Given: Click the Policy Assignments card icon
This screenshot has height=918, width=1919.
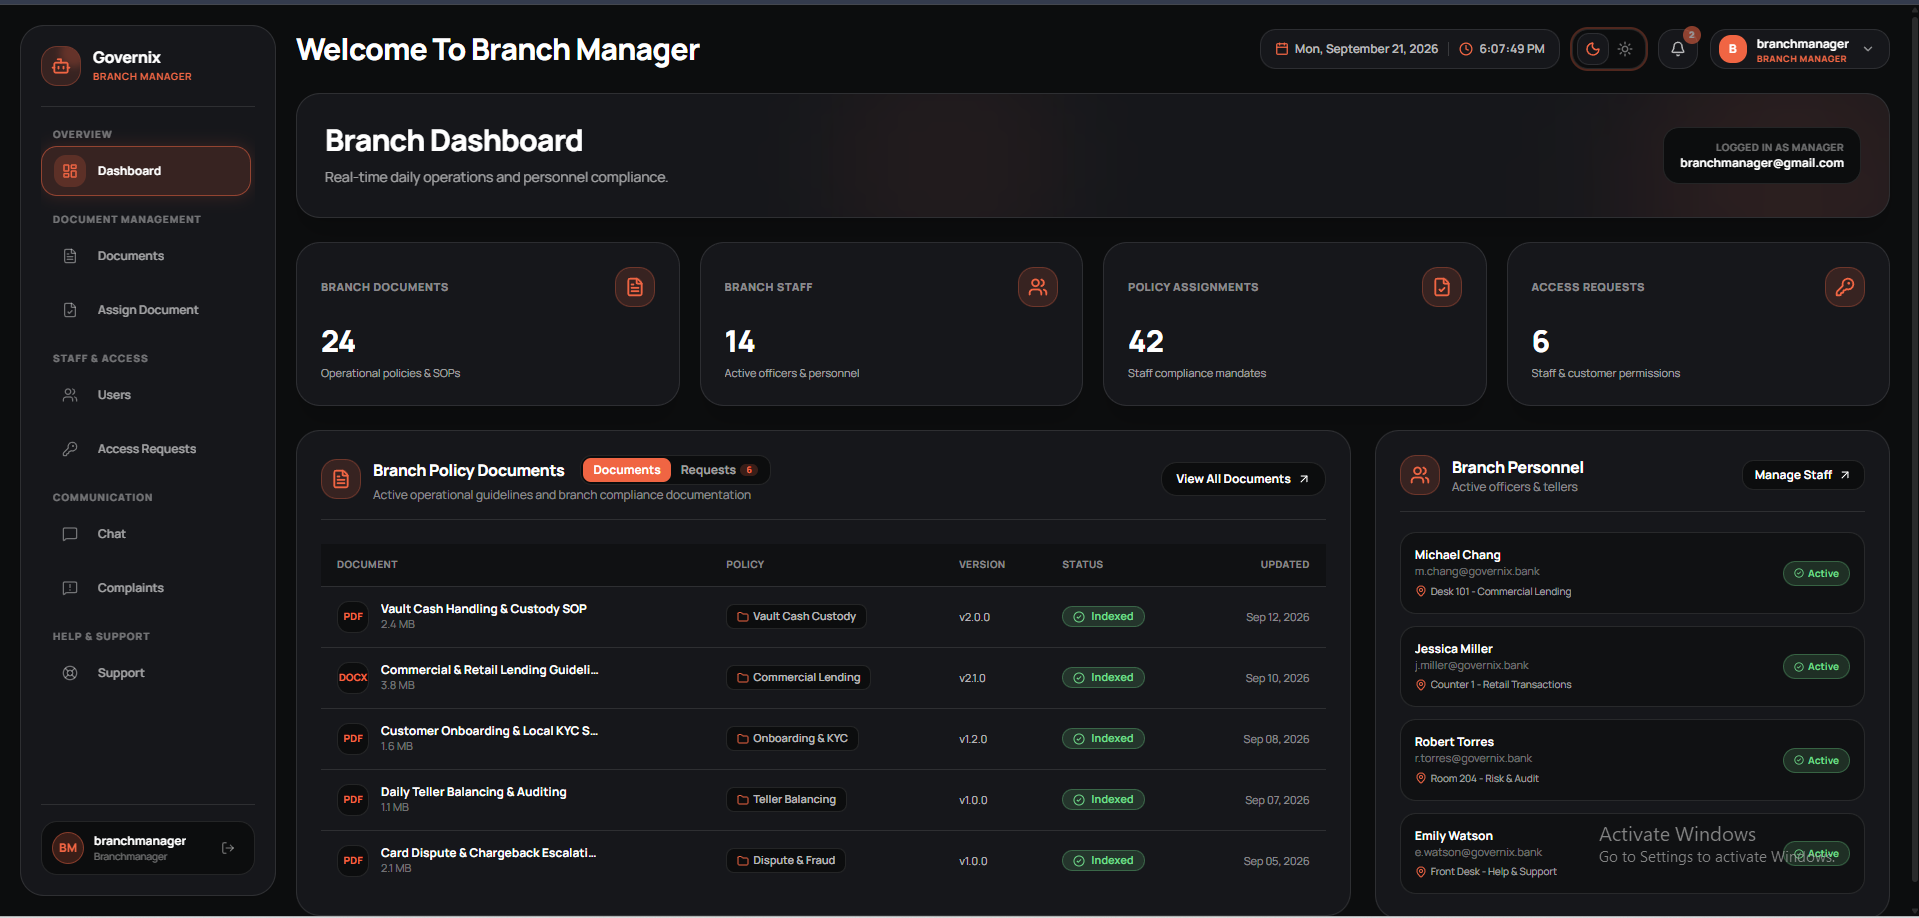Looking at the screenshot, I should [x=1442, y=287].
